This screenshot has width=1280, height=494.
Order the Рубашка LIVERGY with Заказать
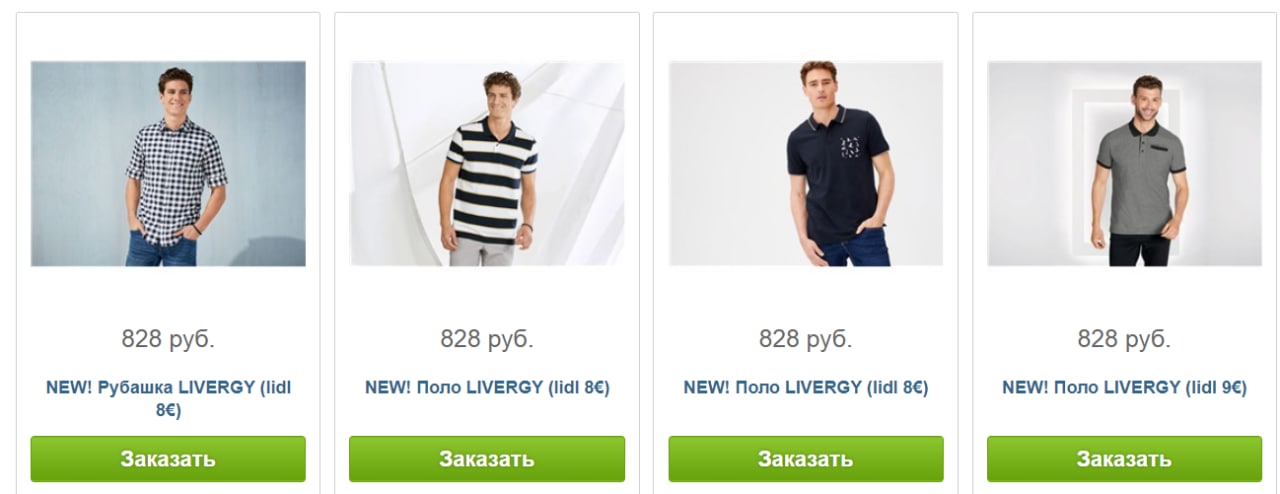[x=168, y=459]
